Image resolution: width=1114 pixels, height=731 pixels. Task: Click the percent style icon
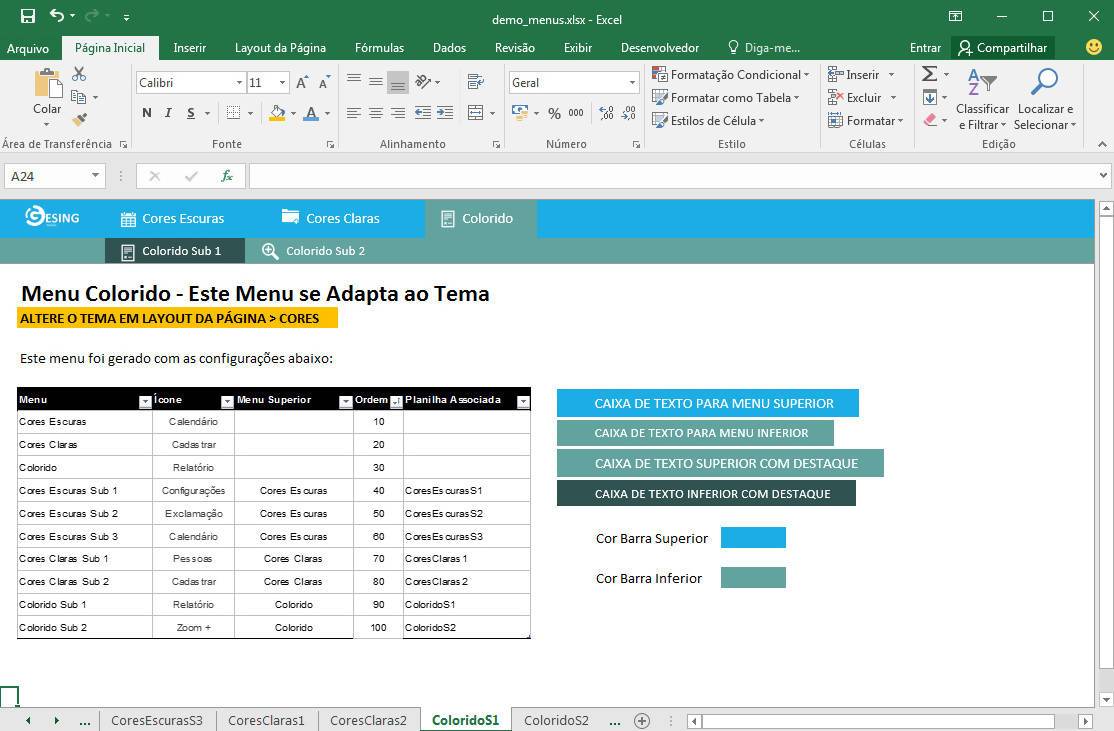554,113
